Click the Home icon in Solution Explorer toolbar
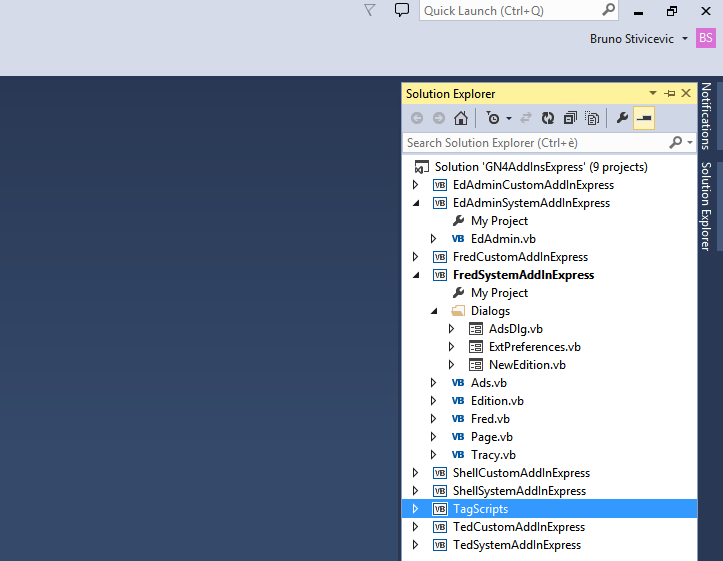 [x=461, y=118]
